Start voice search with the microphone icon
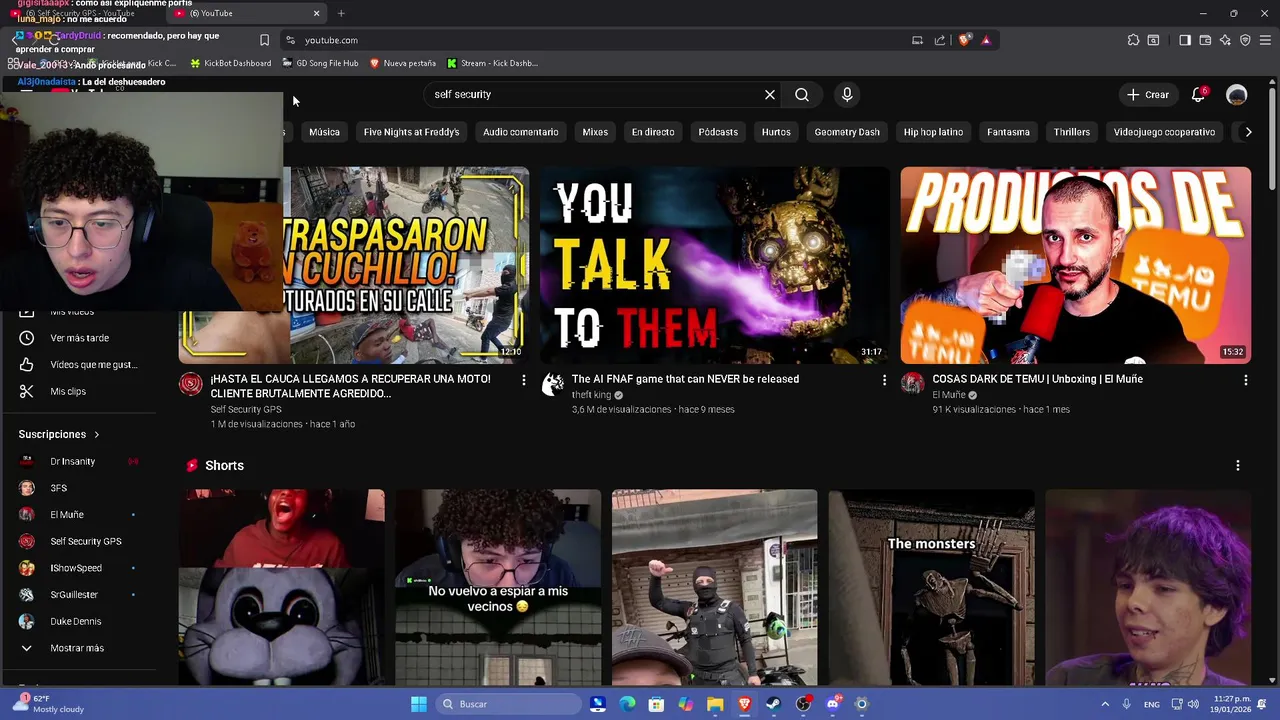The width and height of the screenshot is (1280, 720). tap(847, 94)
